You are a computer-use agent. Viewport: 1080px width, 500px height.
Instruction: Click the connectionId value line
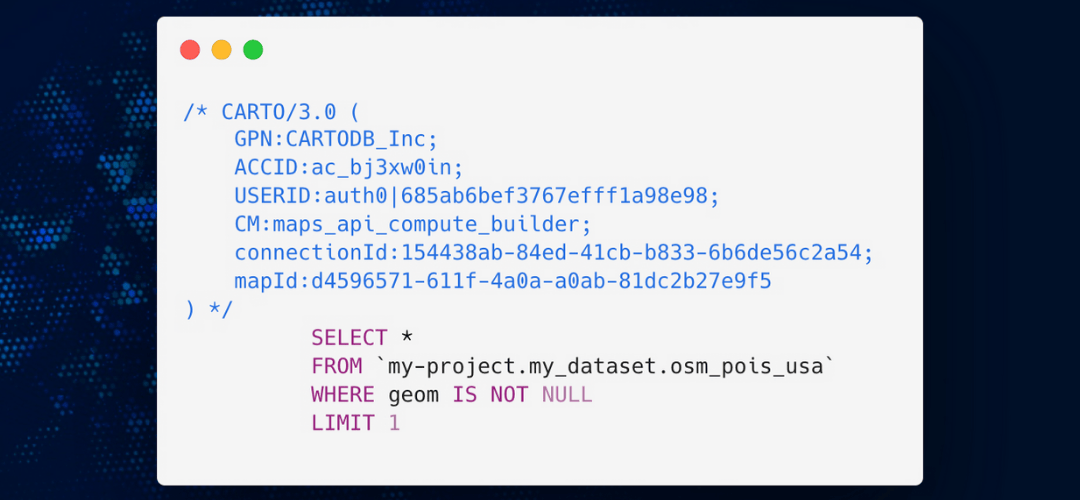click(554, 253)
